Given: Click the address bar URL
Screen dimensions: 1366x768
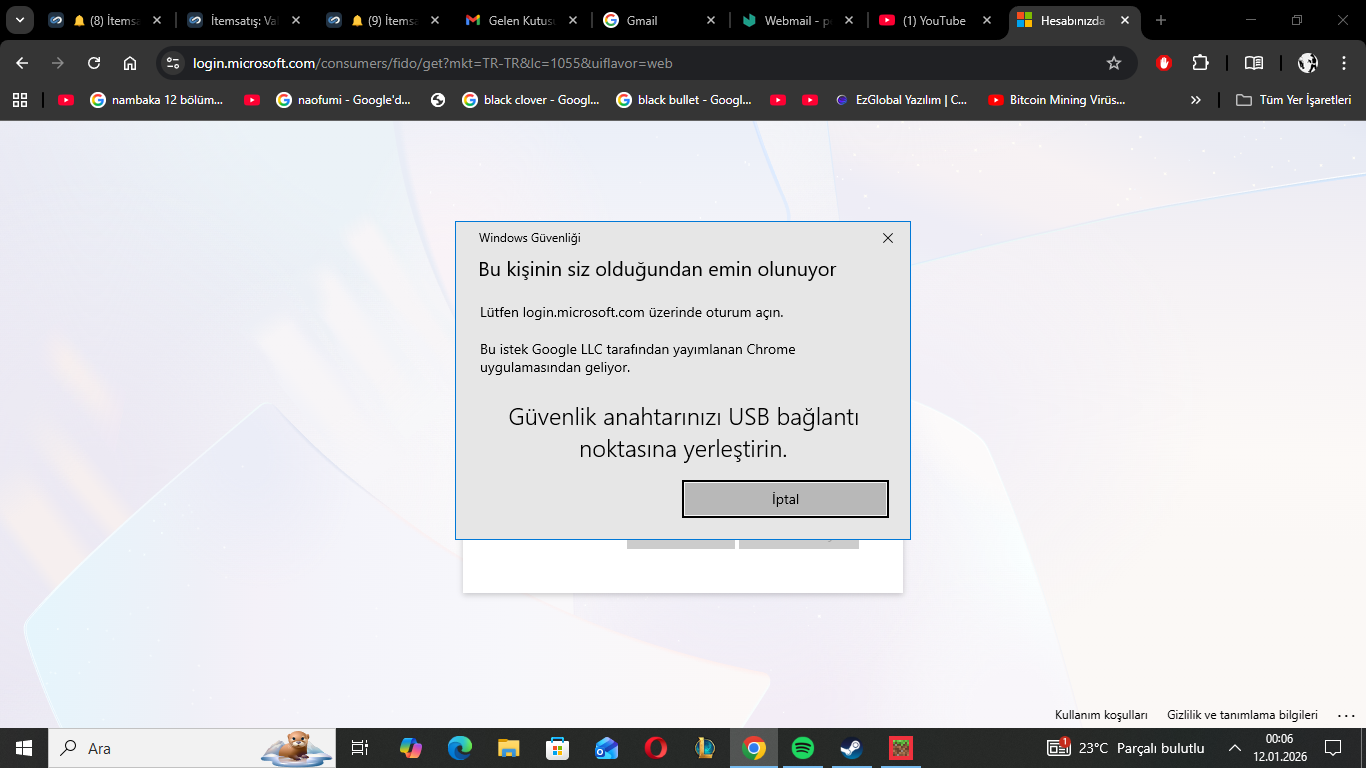Looking at the screenshot, I should 432,63.
